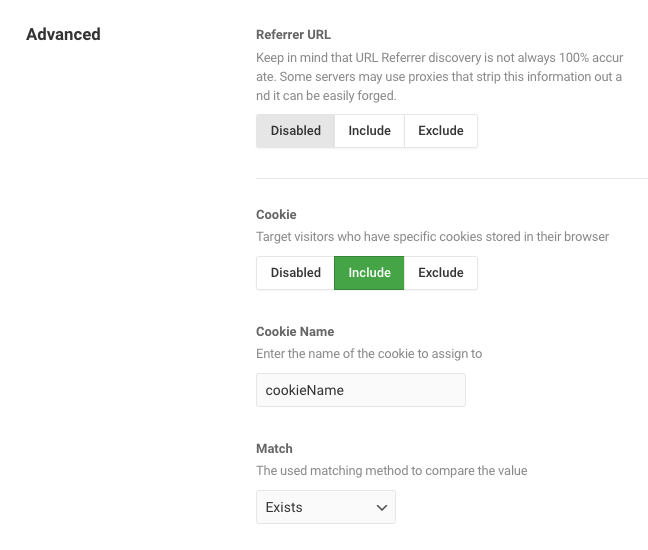
Task: Choose Include under Referrer URL
Action: click(369, 131)
